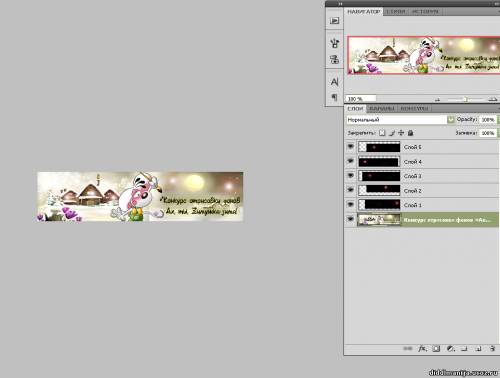500x378 pixels.
Task: Add a layer mask at panel bottom
Action: (x=436, y=349)
